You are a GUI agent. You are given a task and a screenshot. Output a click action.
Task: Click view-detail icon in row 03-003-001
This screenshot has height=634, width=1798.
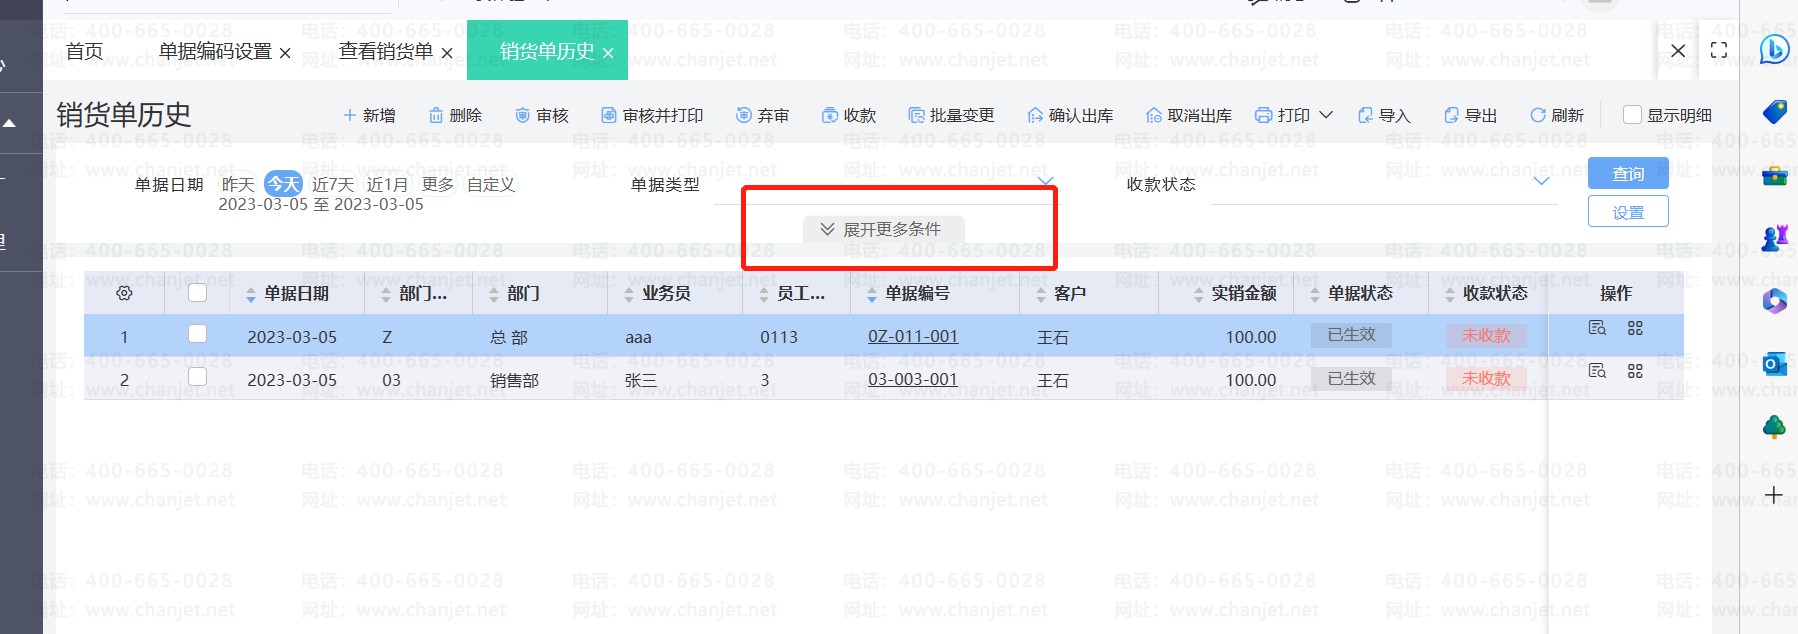pyautogui.click(x=1597, y=371)
